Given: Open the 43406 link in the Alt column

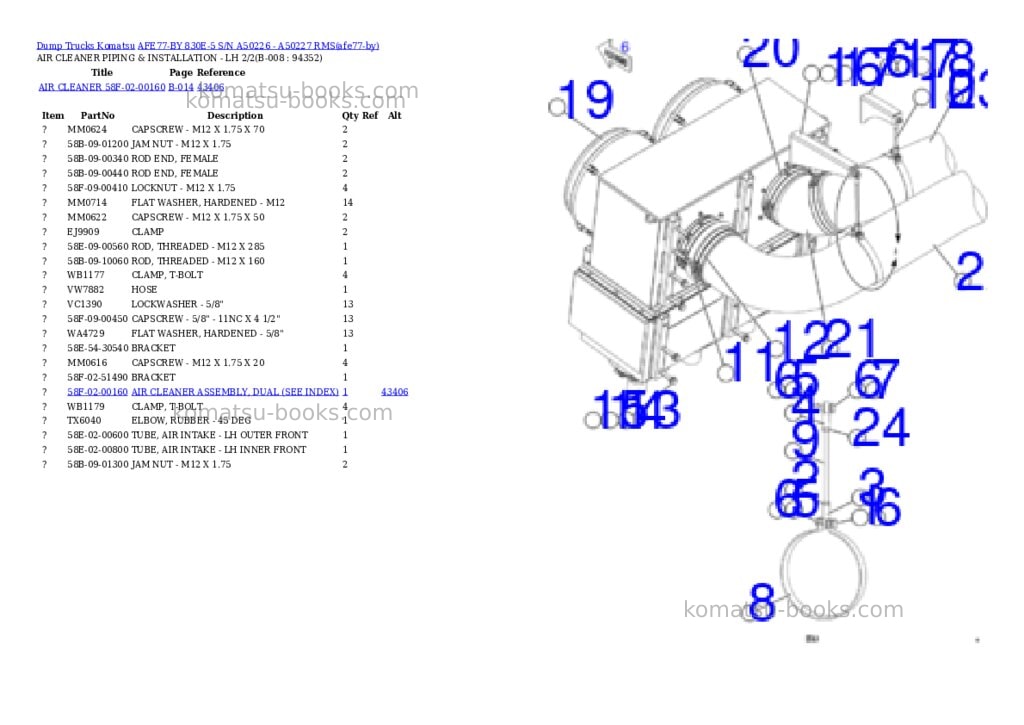Looking at the screenshot, I should (394, 392).
